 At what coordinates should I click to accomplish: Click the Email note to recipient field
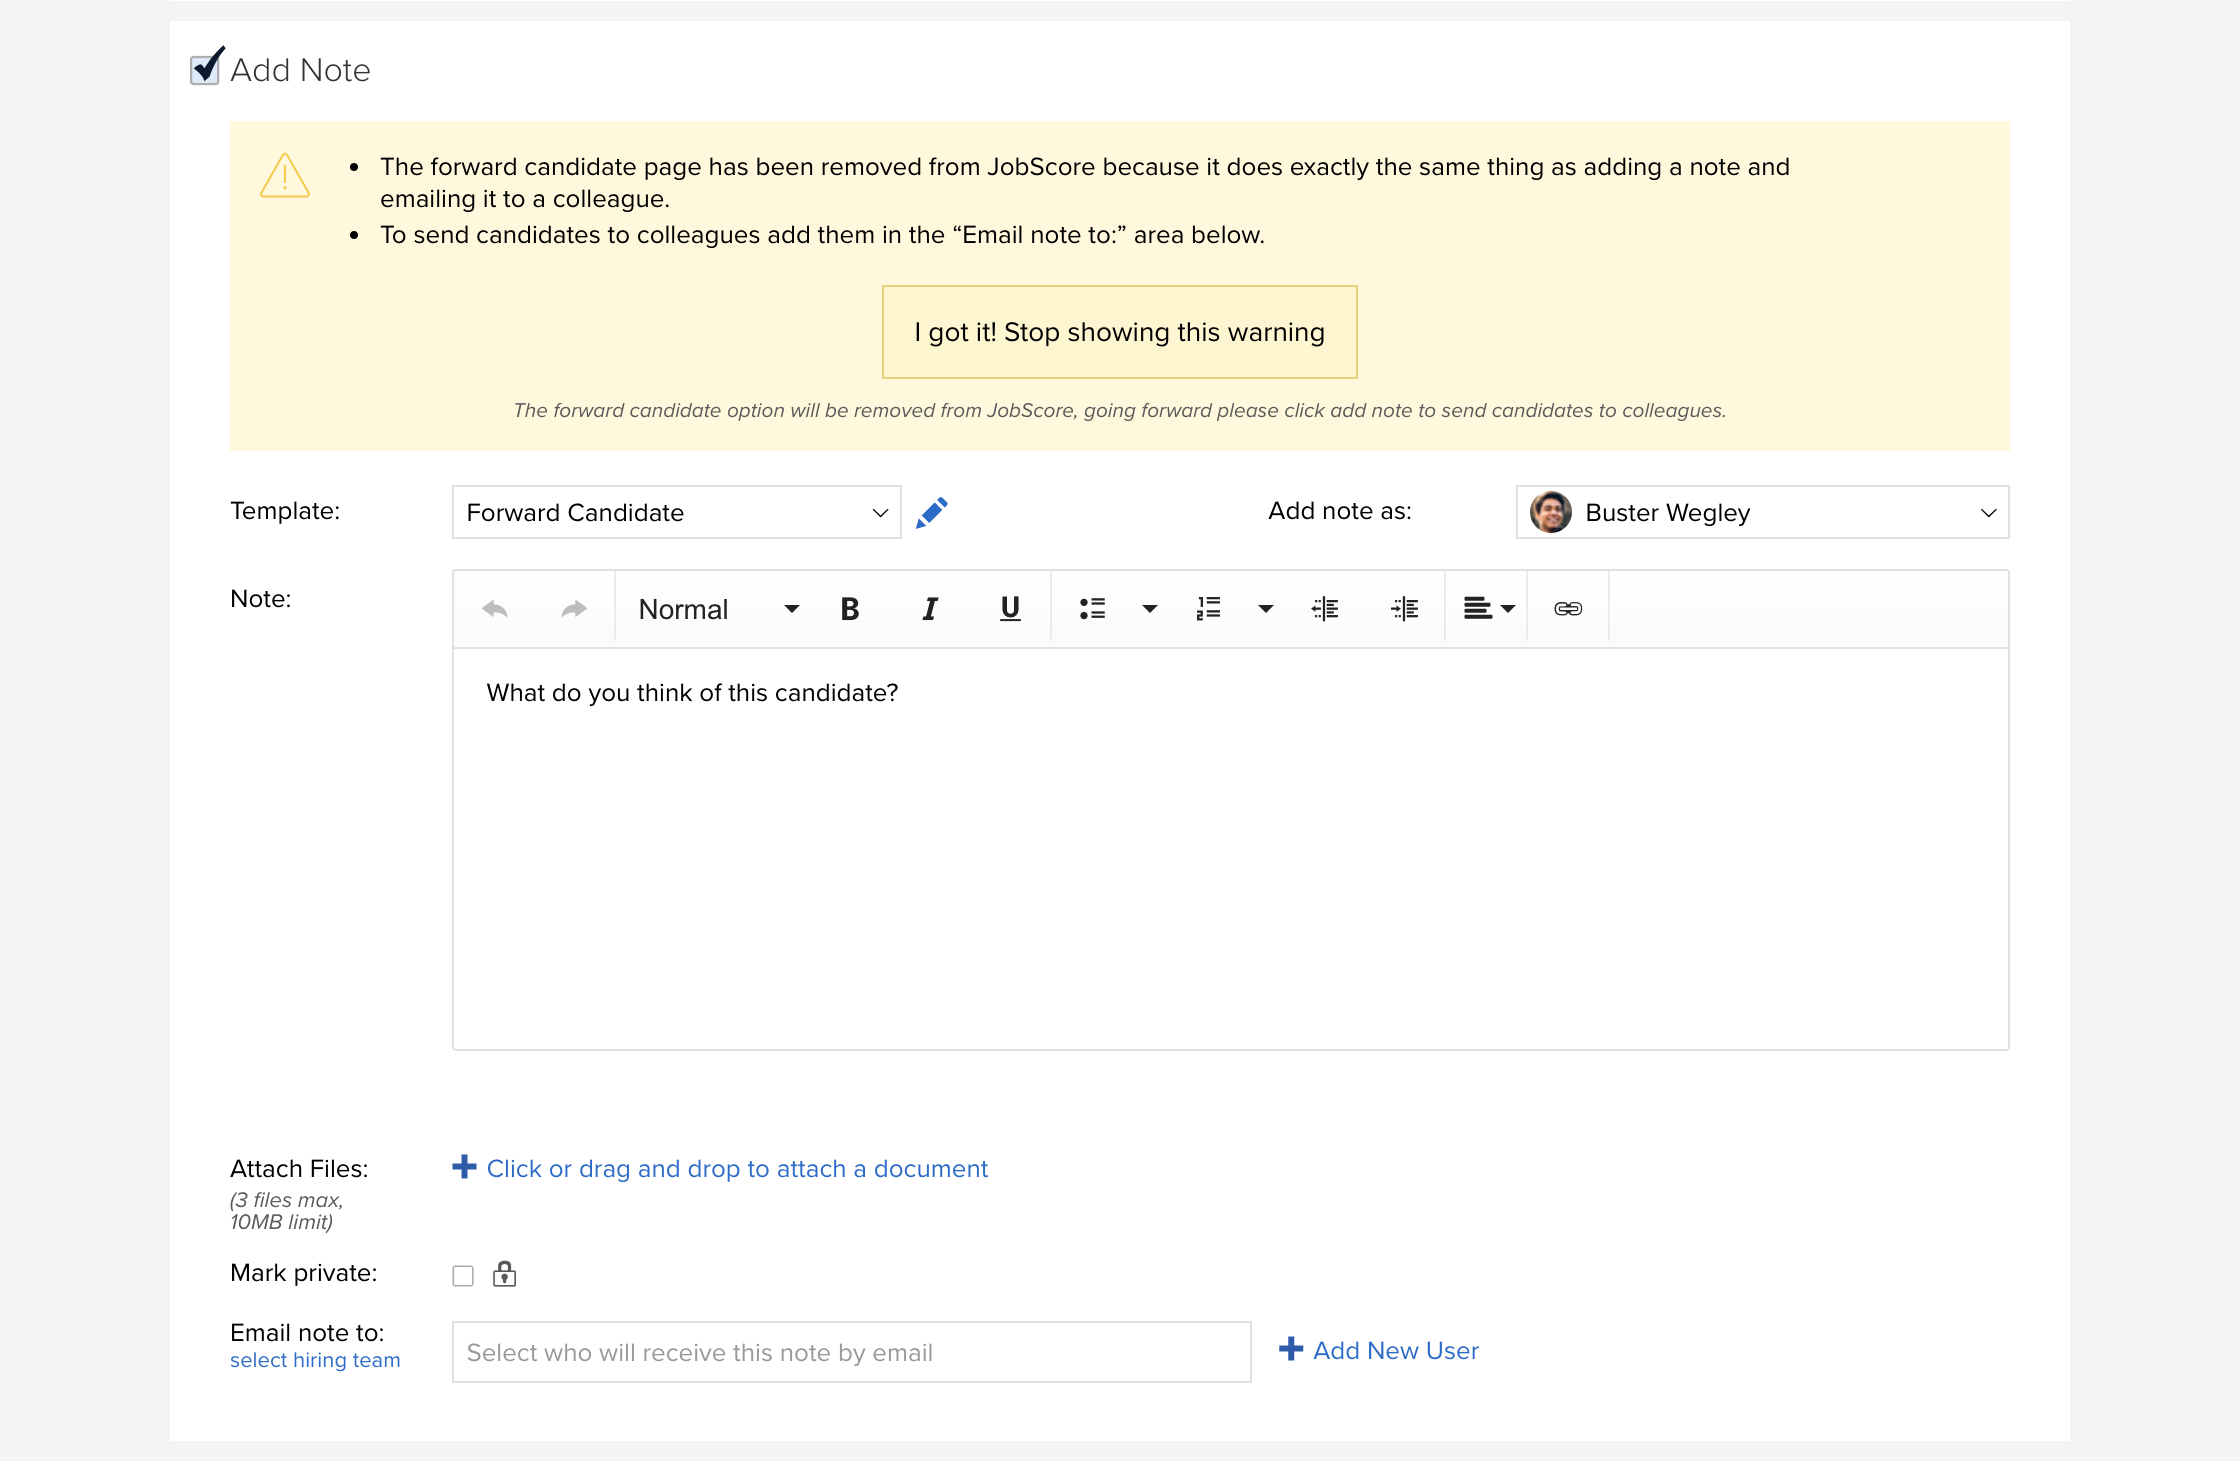[x=851, y=1352]
